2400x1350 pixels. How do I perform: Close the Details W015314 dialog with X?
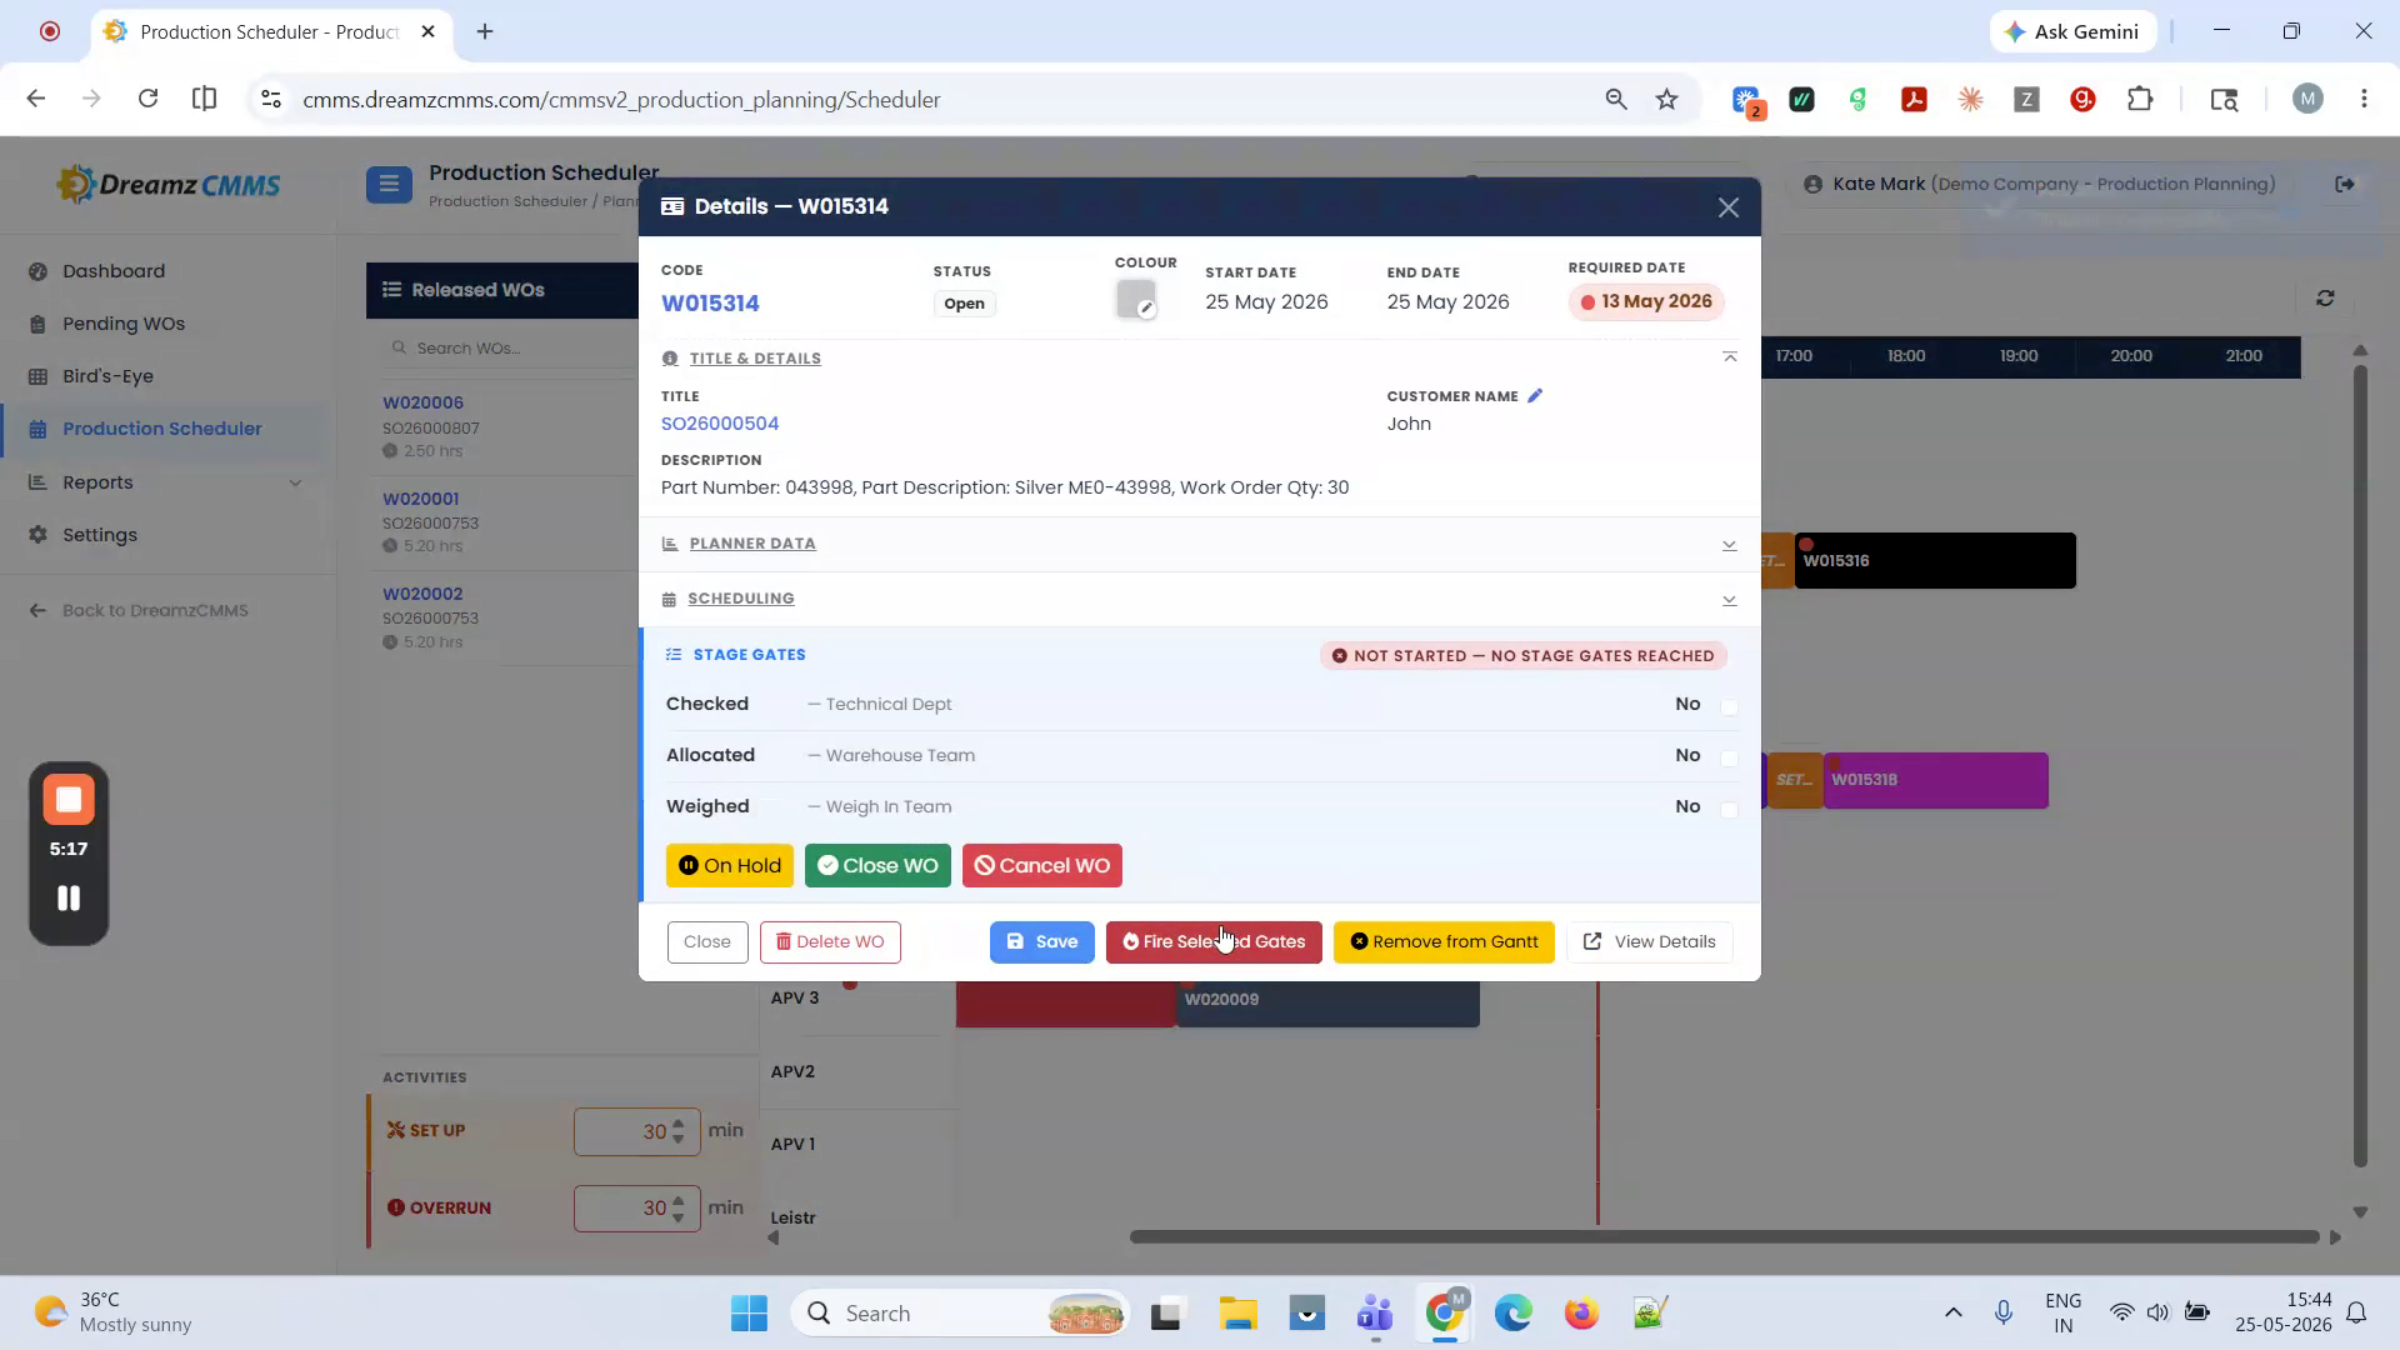point(1728,207)
